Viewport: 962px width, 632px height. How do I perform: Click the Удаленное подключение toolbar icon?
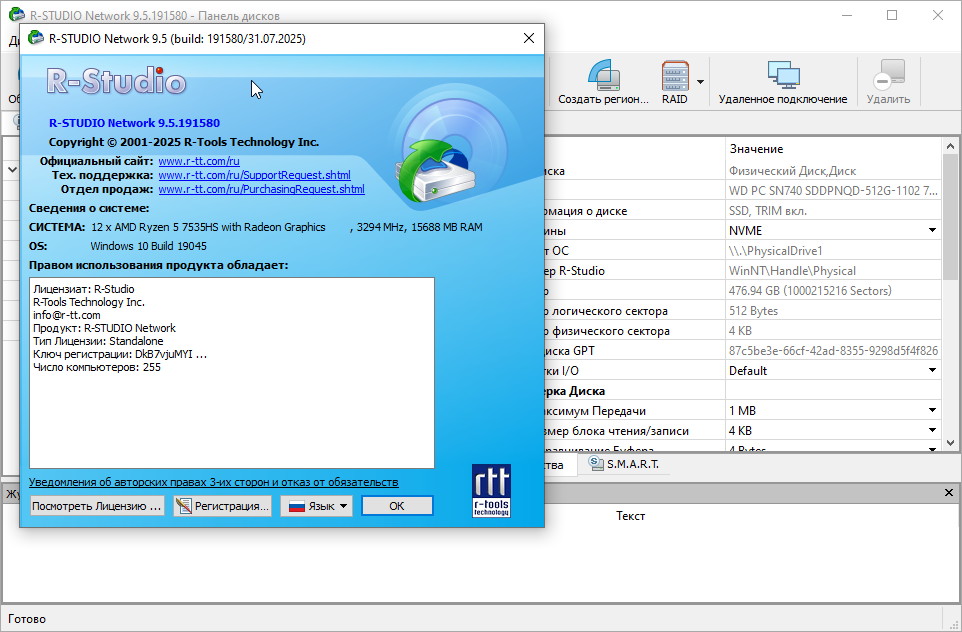click(783, 82)
